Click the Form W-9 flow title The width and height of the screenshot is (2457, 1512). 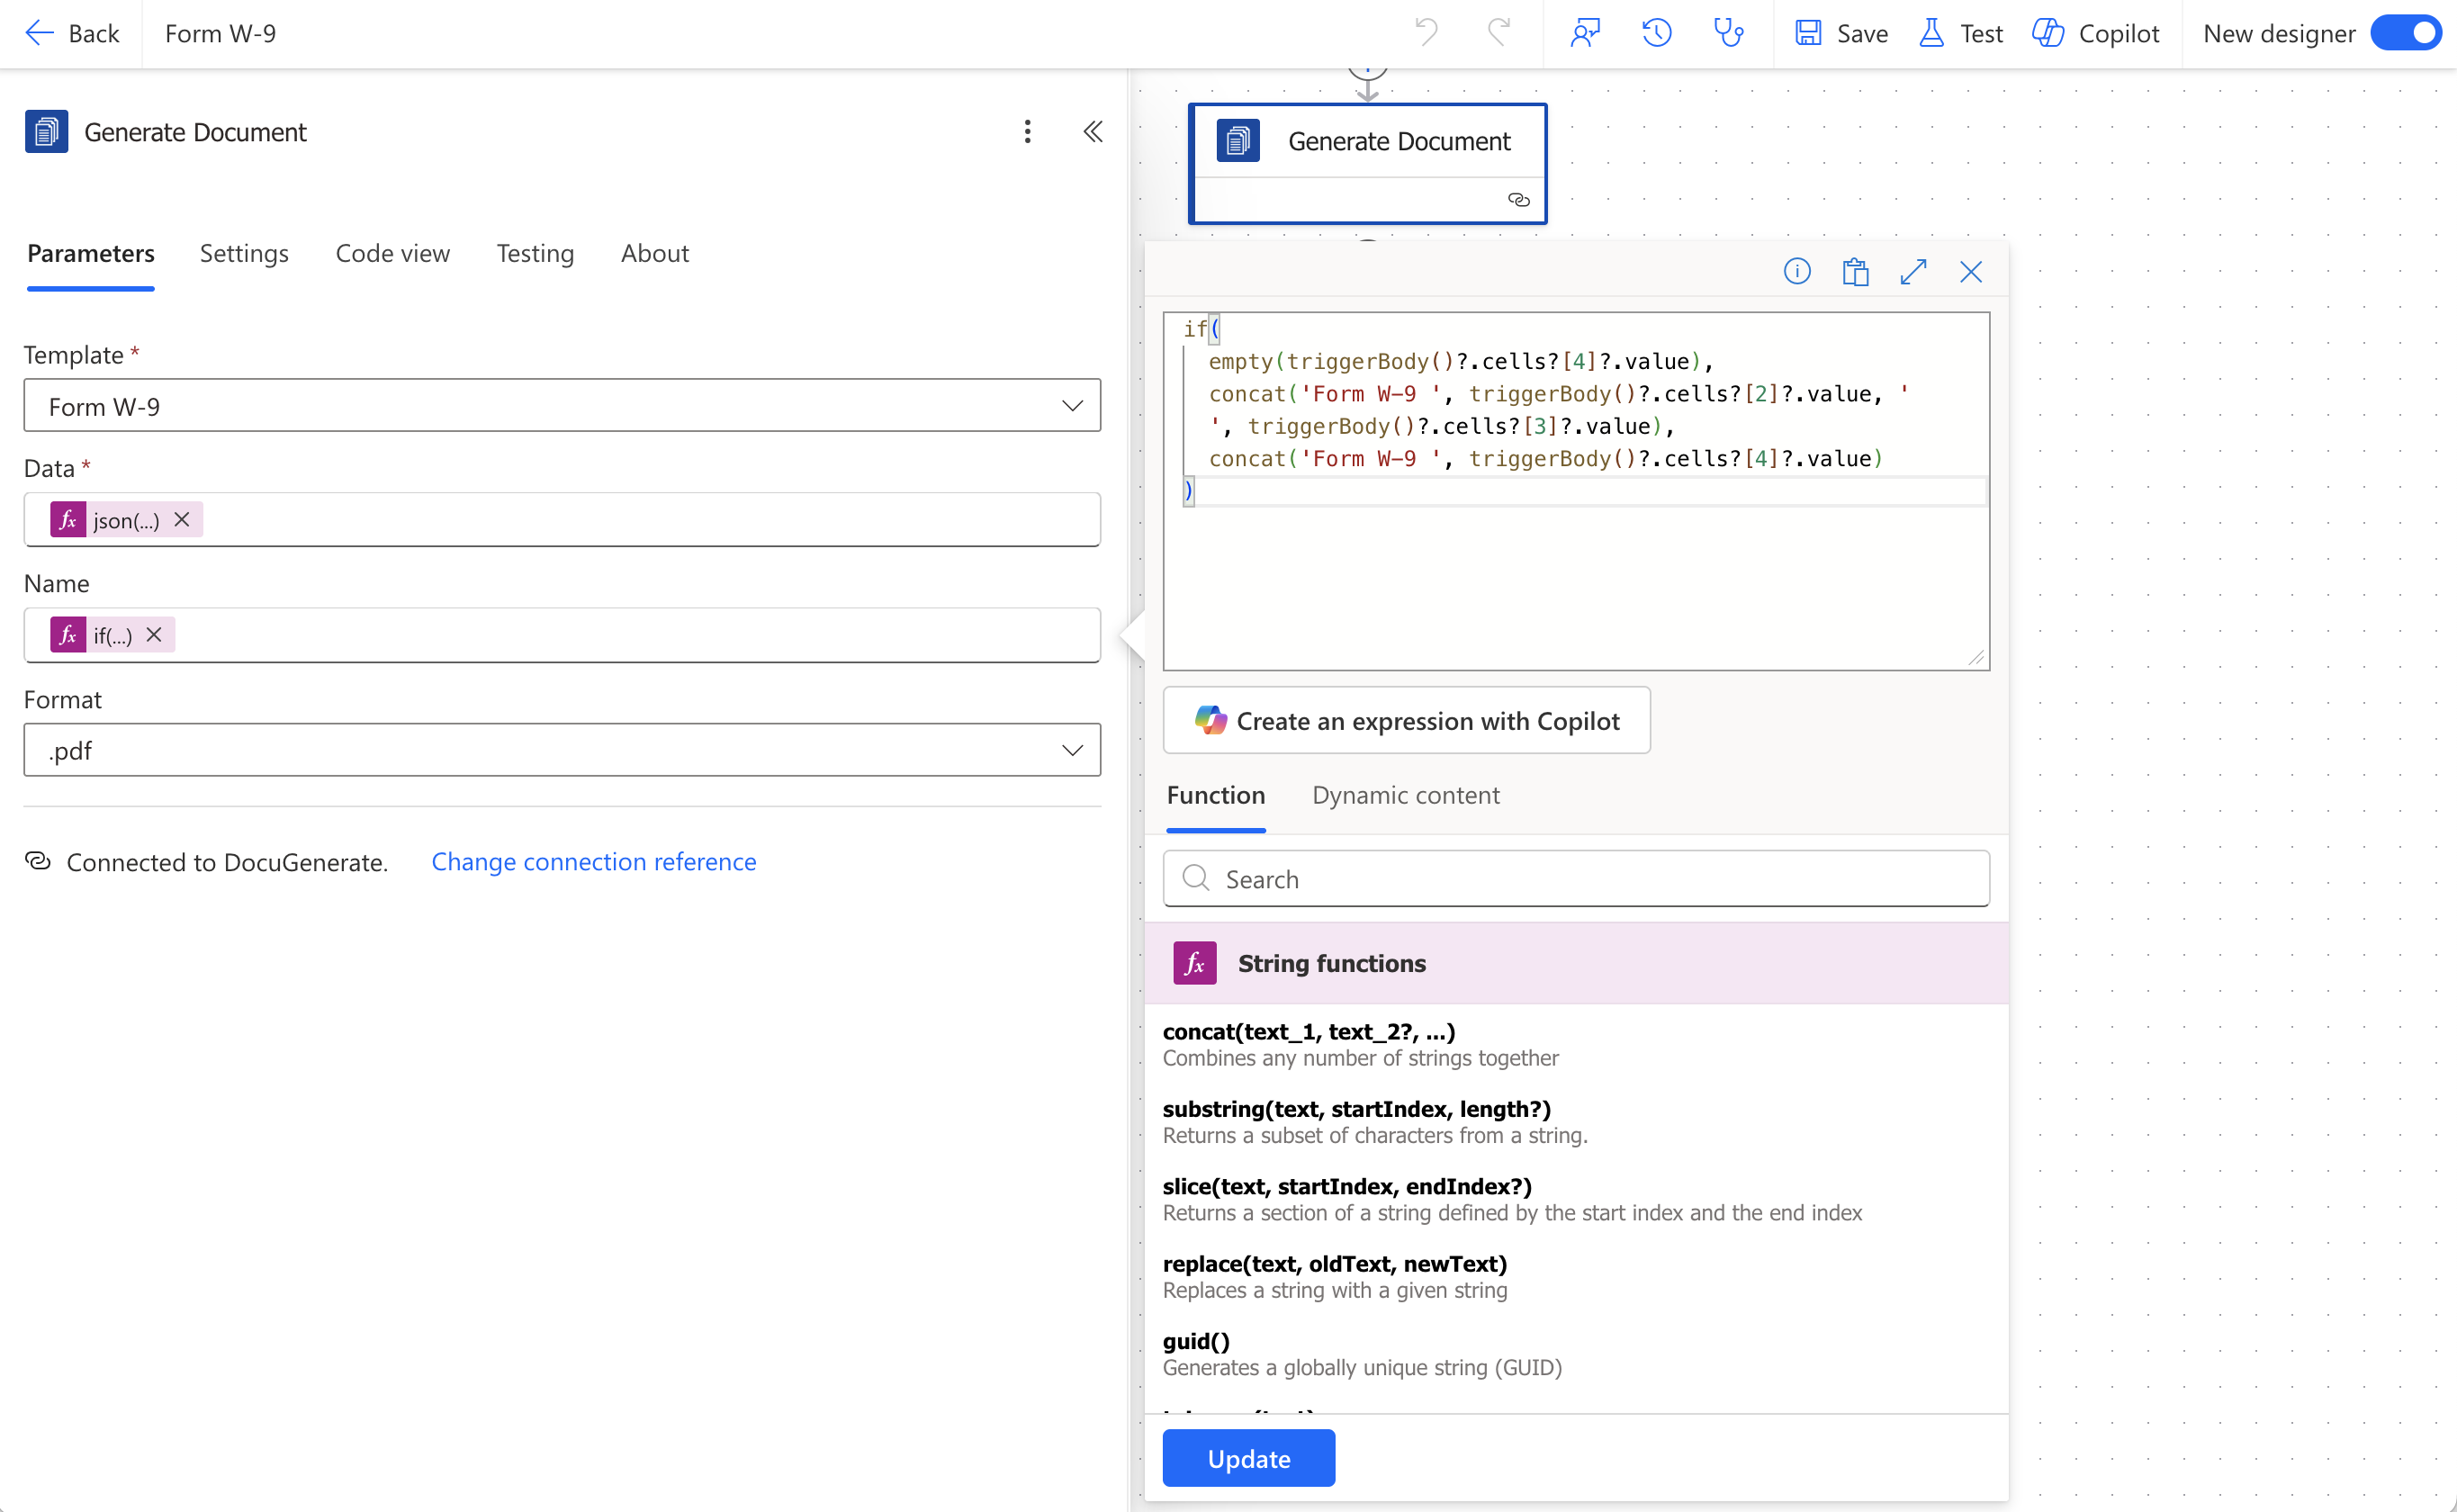point(220,34)
